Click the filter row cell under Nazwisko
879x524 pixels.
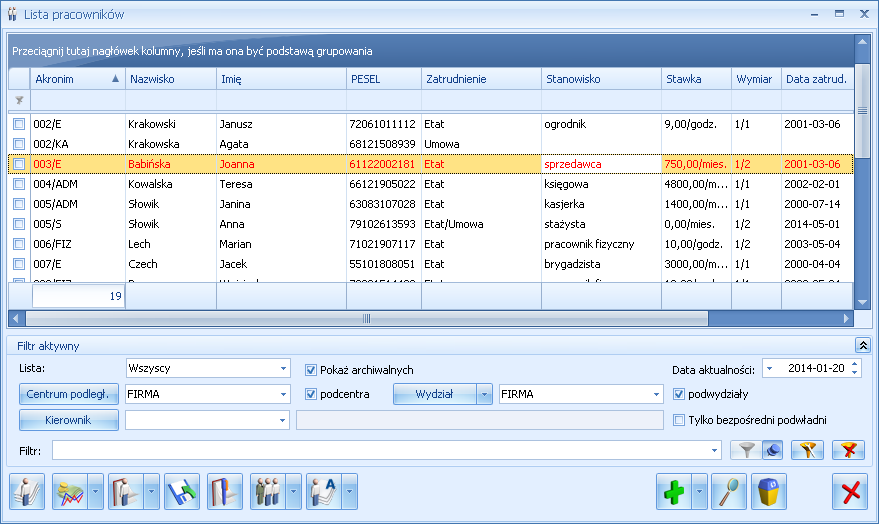tap(171, 101)
